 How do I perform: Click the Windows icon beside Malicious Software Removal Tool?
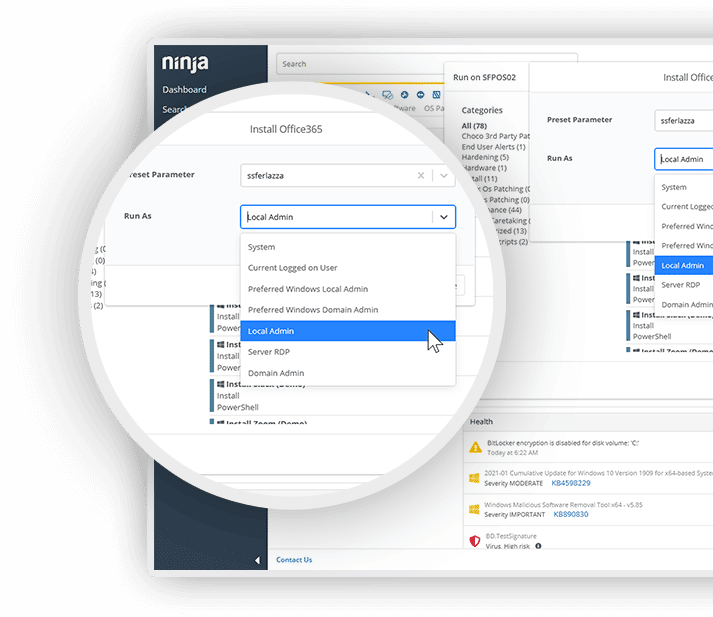pos(474,509)
